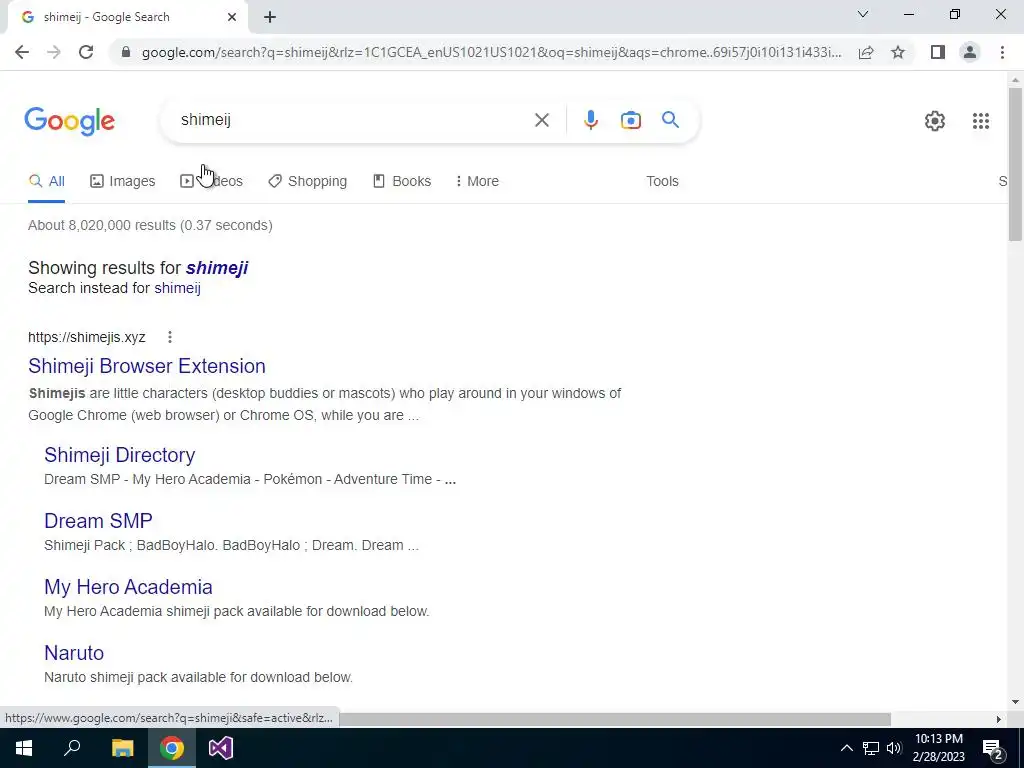Open Windows taskbar search

pos(72,748)
